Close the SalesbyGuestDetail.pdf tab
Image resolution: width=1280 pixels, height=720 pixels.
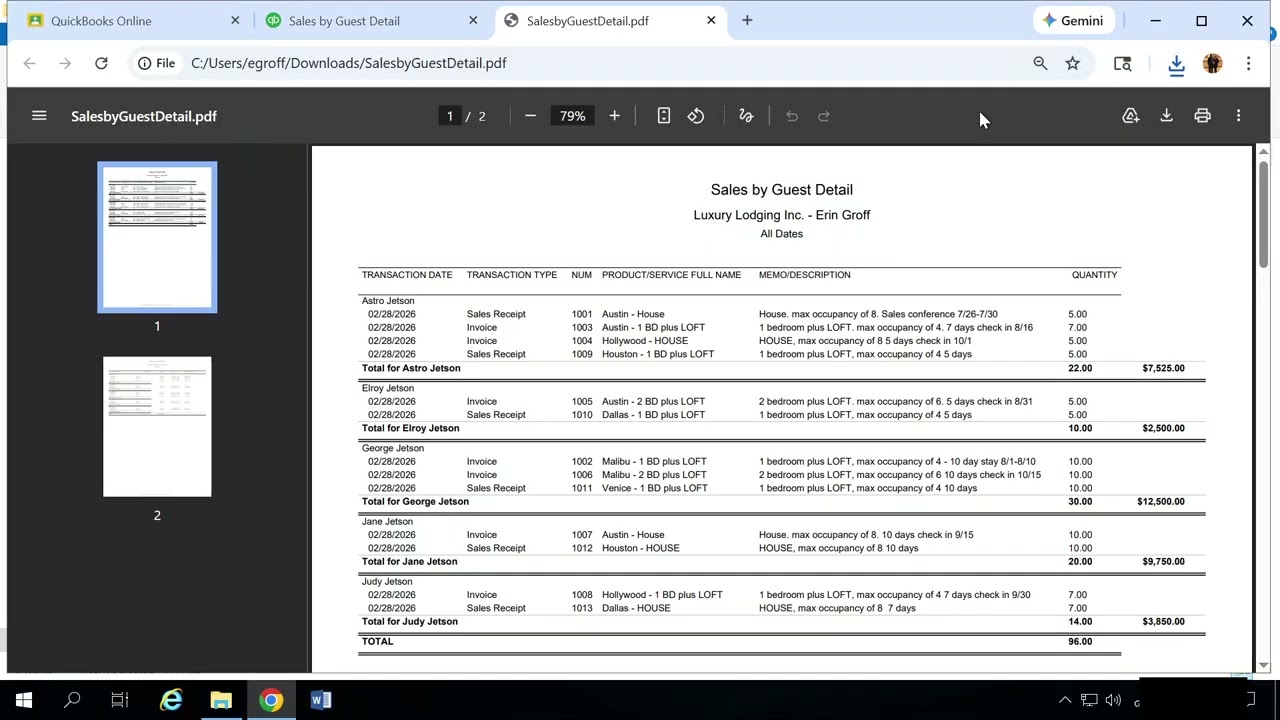711,20
